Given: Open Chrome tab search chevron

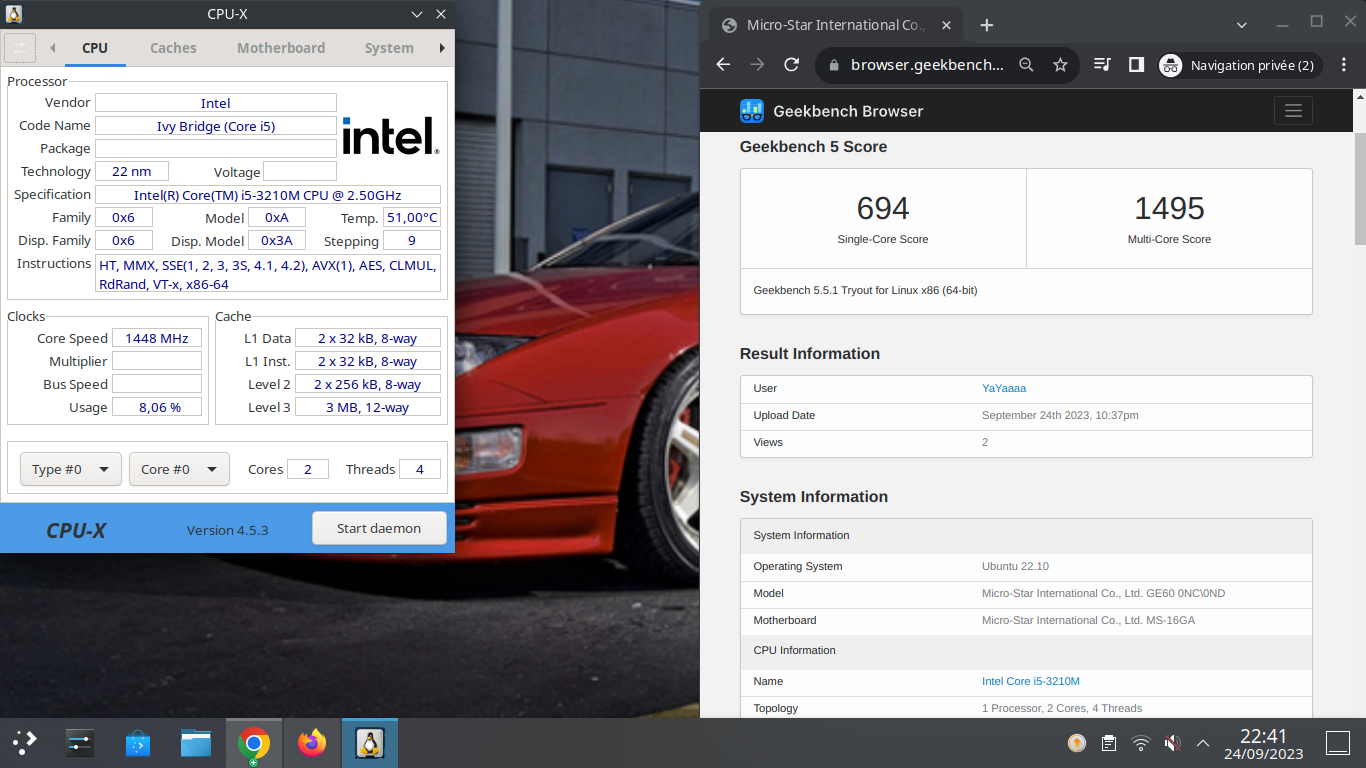Looking at the screenshot, I should 1242,24.
